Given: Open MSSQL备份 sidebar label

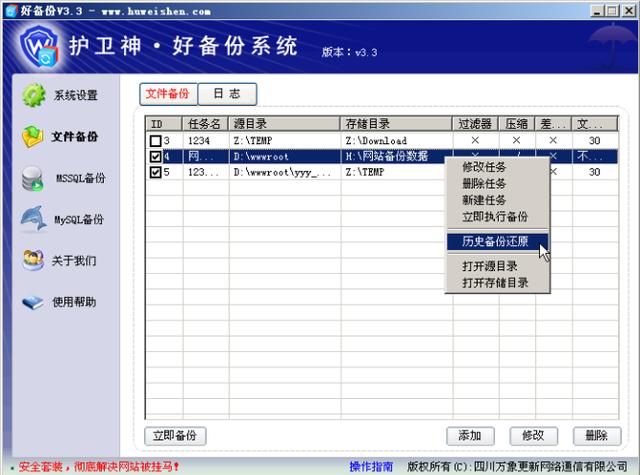Looking at the screenshot, I should pos(80,178).
